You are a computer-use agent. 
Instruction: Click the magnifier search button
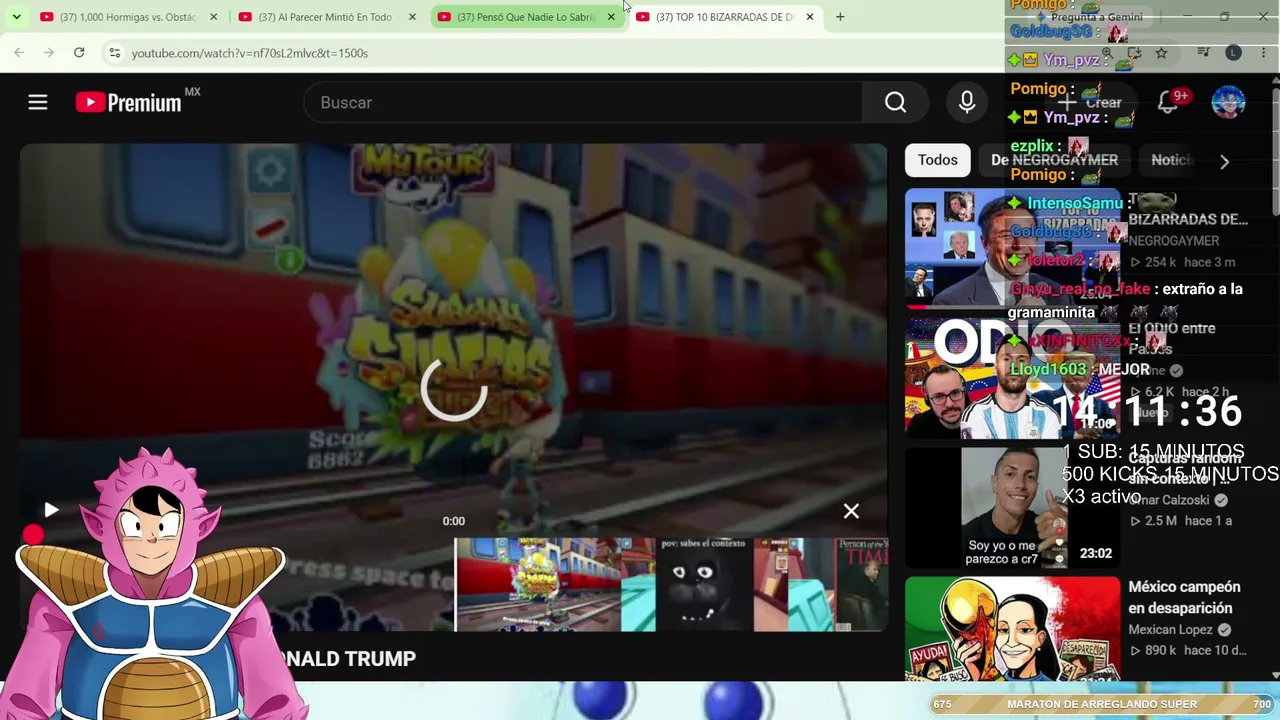coord(895,102)
